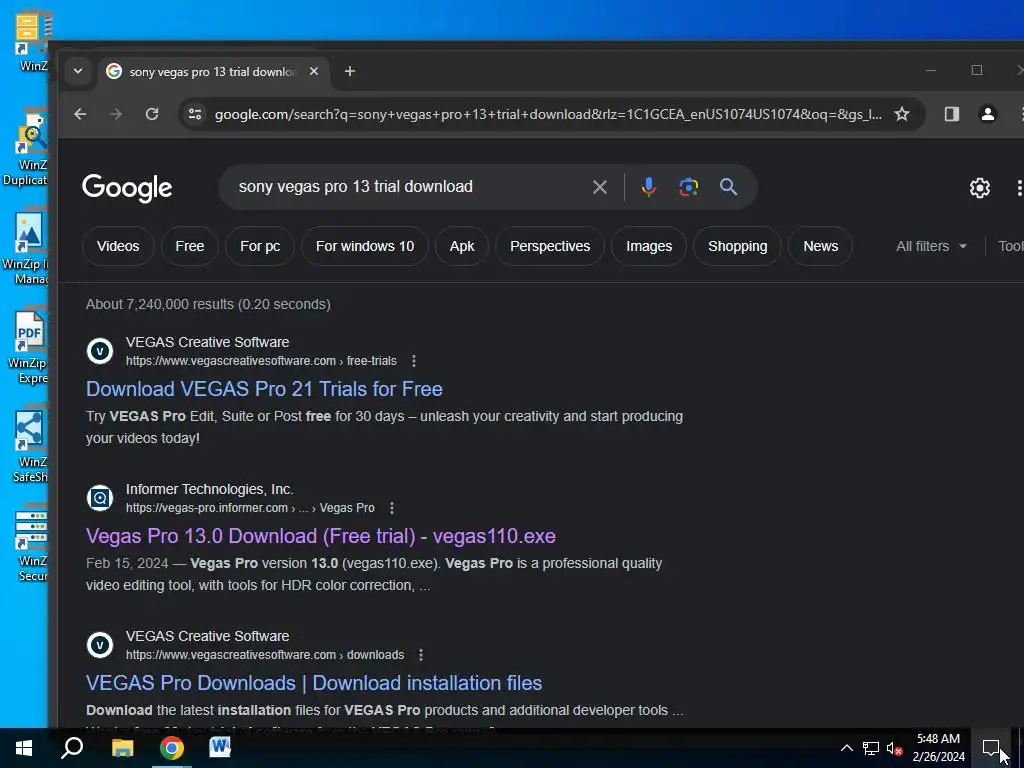Screen dimensions: 1024x768
Task: Show hidden system tray icons
Action: point(846,748)
